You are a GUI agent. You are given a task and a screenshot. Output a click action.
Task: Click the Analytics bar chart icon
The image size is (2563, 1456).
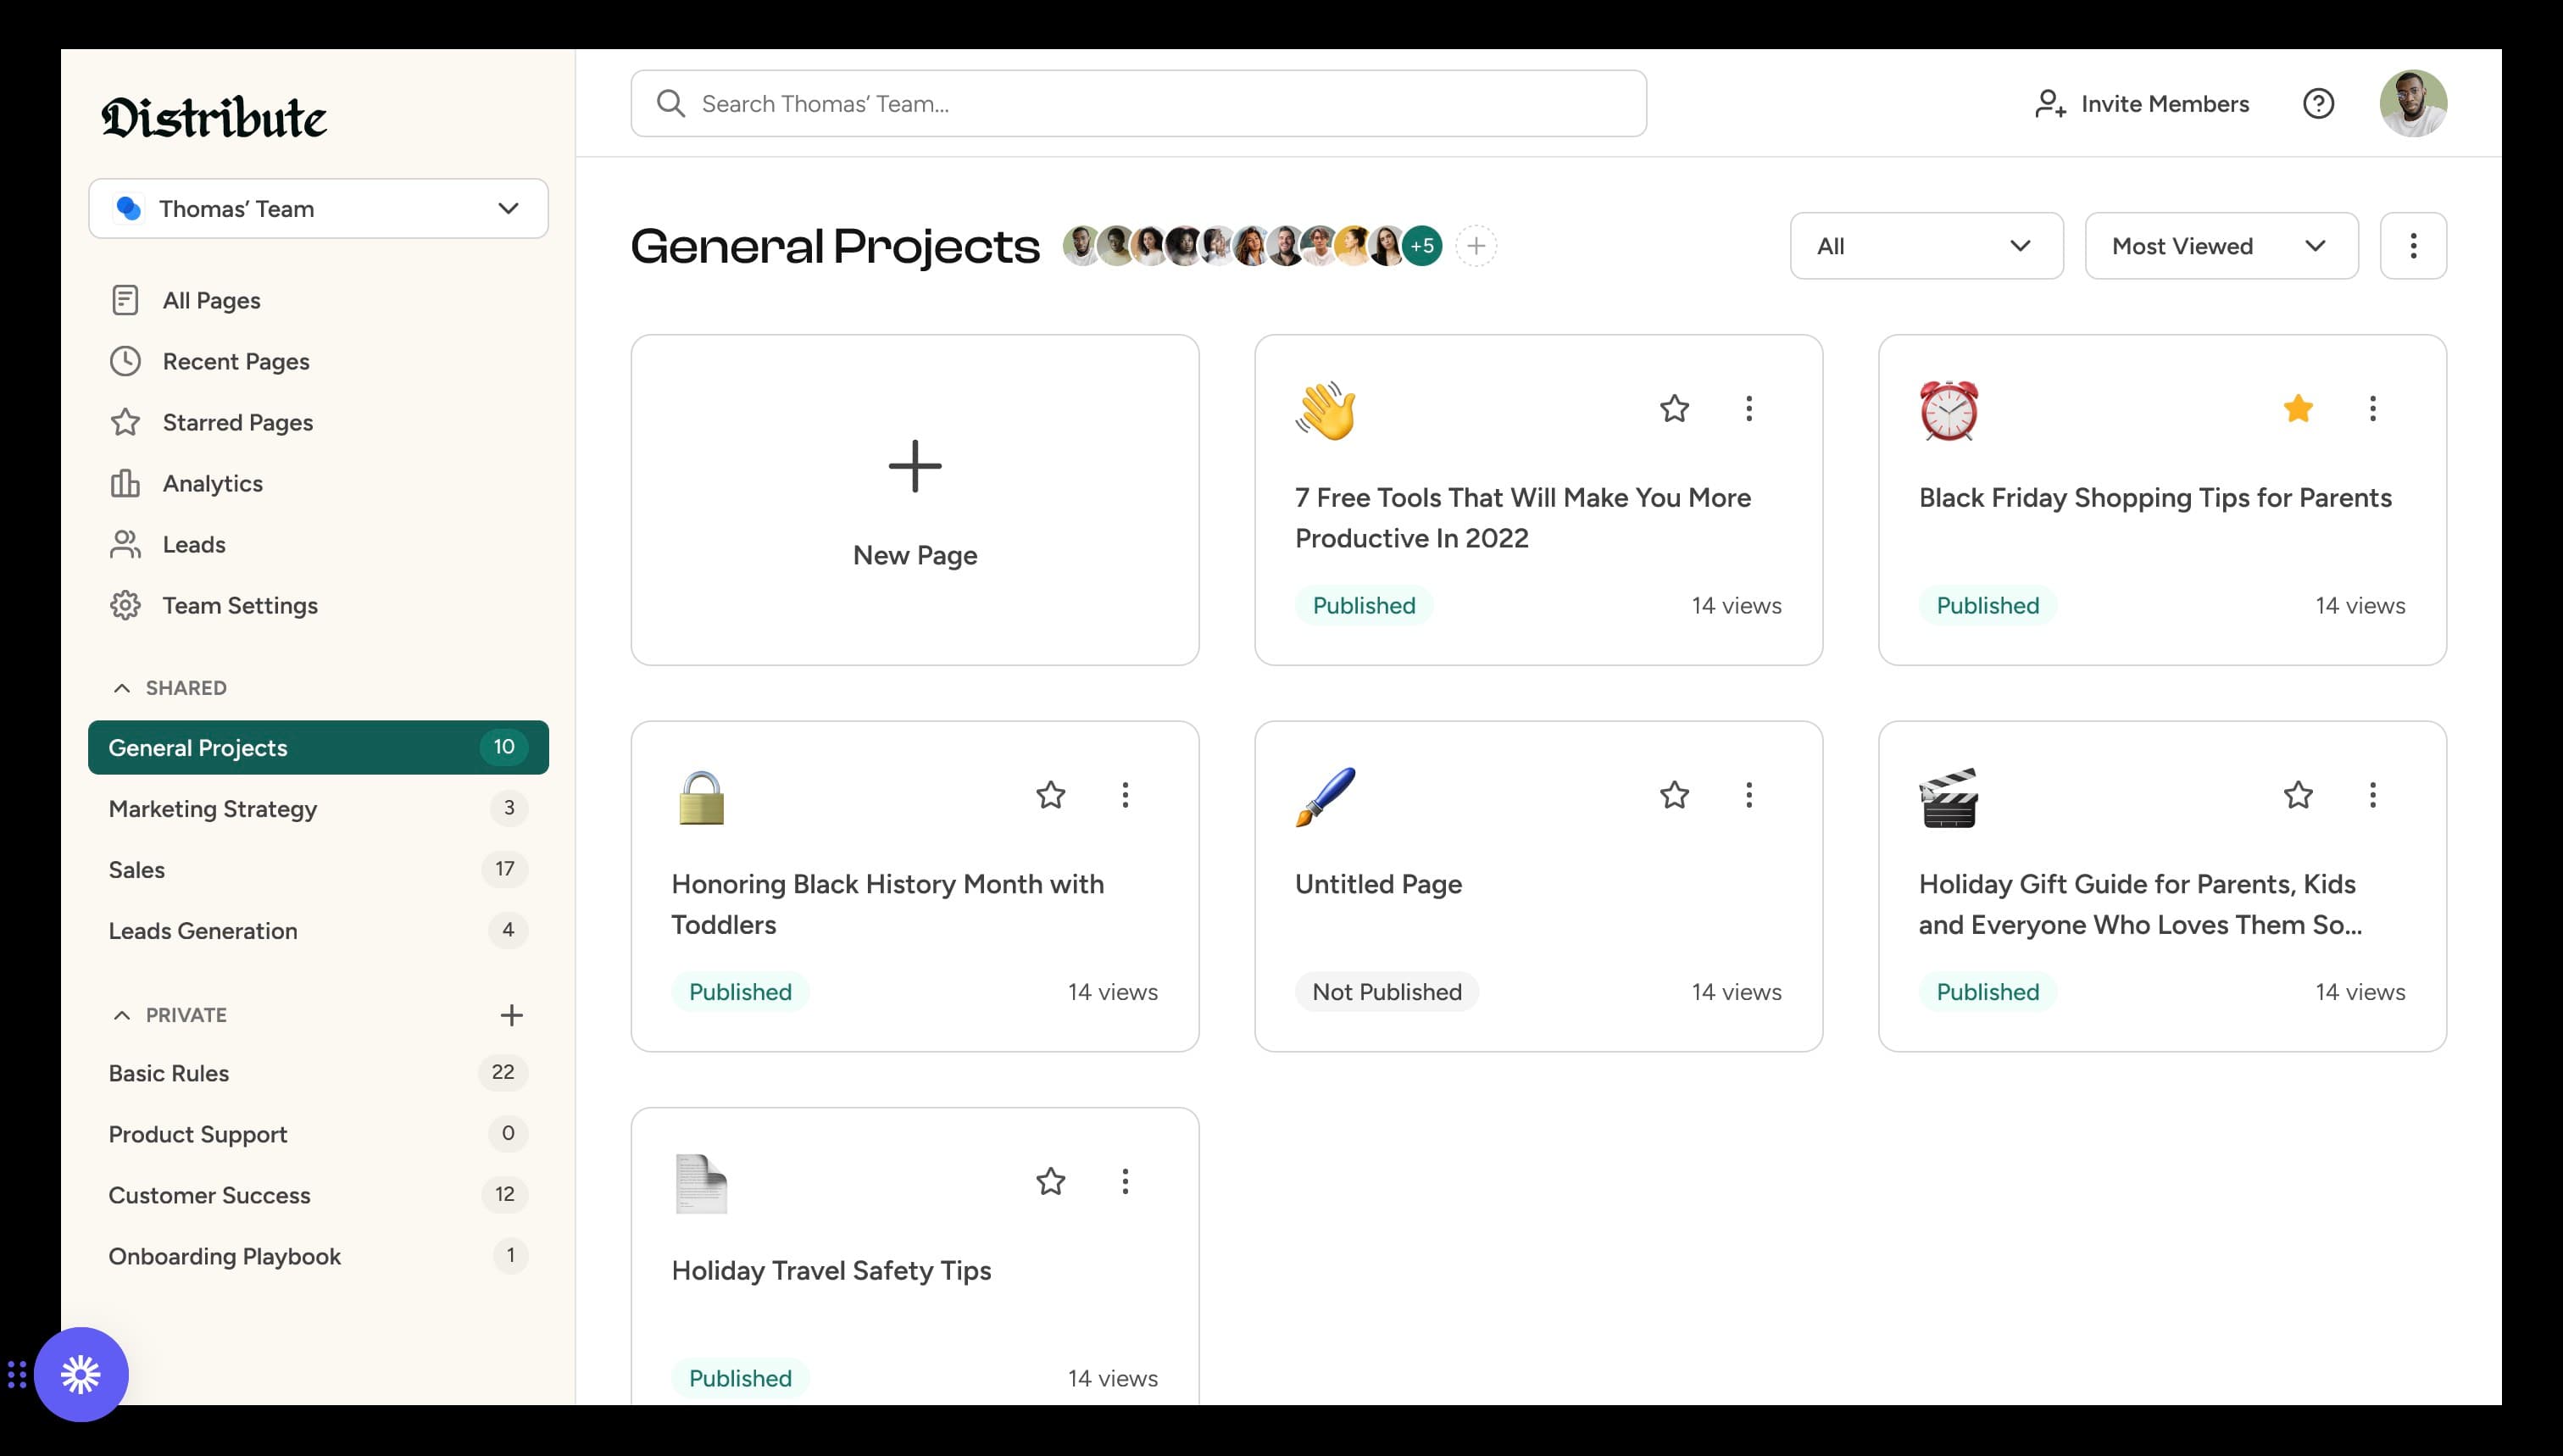(x=125, y=483)
